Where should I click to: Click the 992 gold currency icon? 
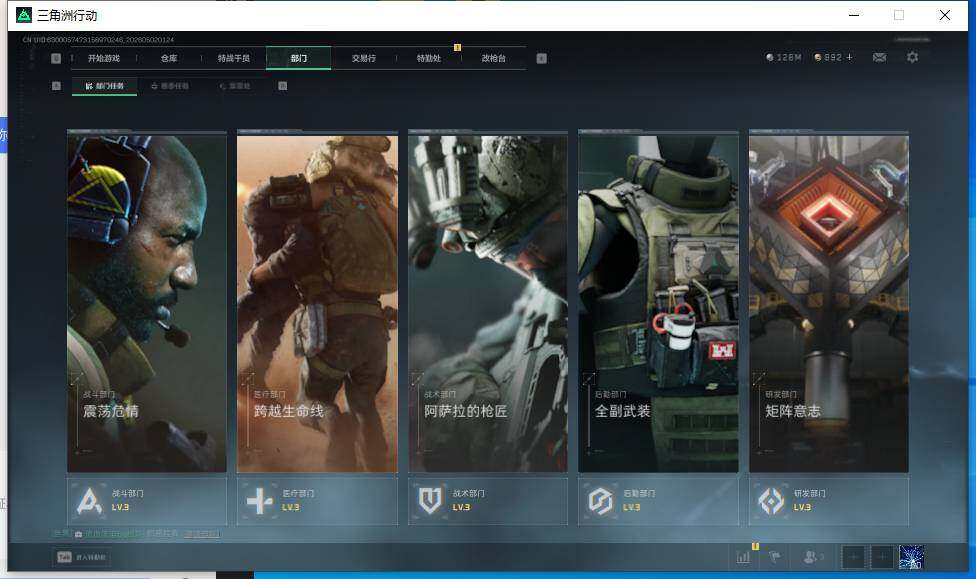pos(818,57)
